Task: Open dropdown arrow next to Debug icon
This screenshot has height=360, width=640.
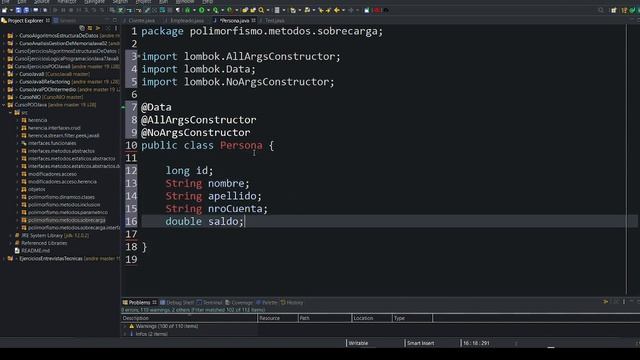Action: point(194,10)
